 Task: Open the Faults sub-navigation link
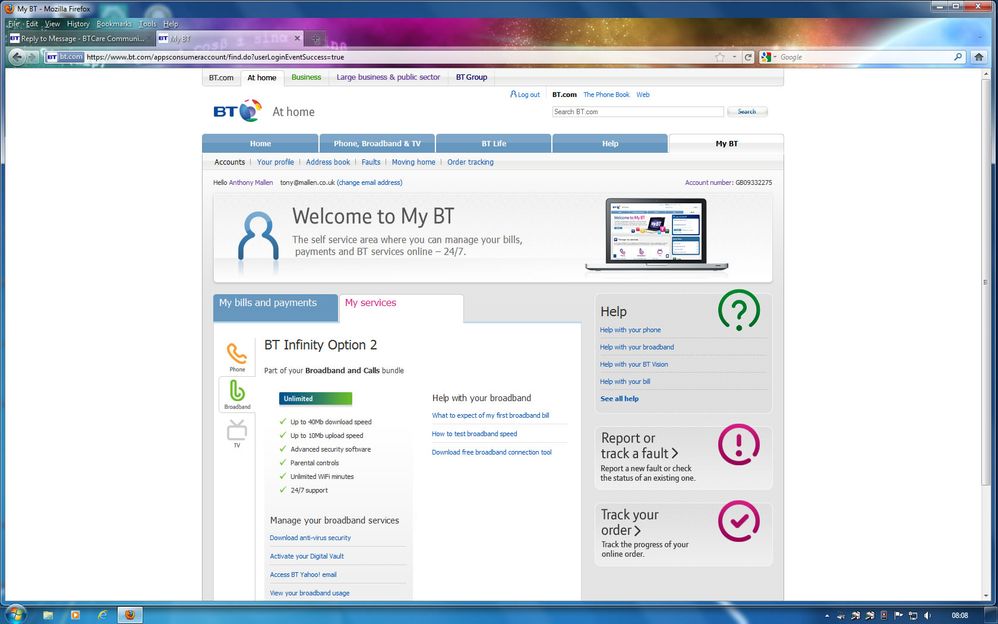(x=370, y=162)
